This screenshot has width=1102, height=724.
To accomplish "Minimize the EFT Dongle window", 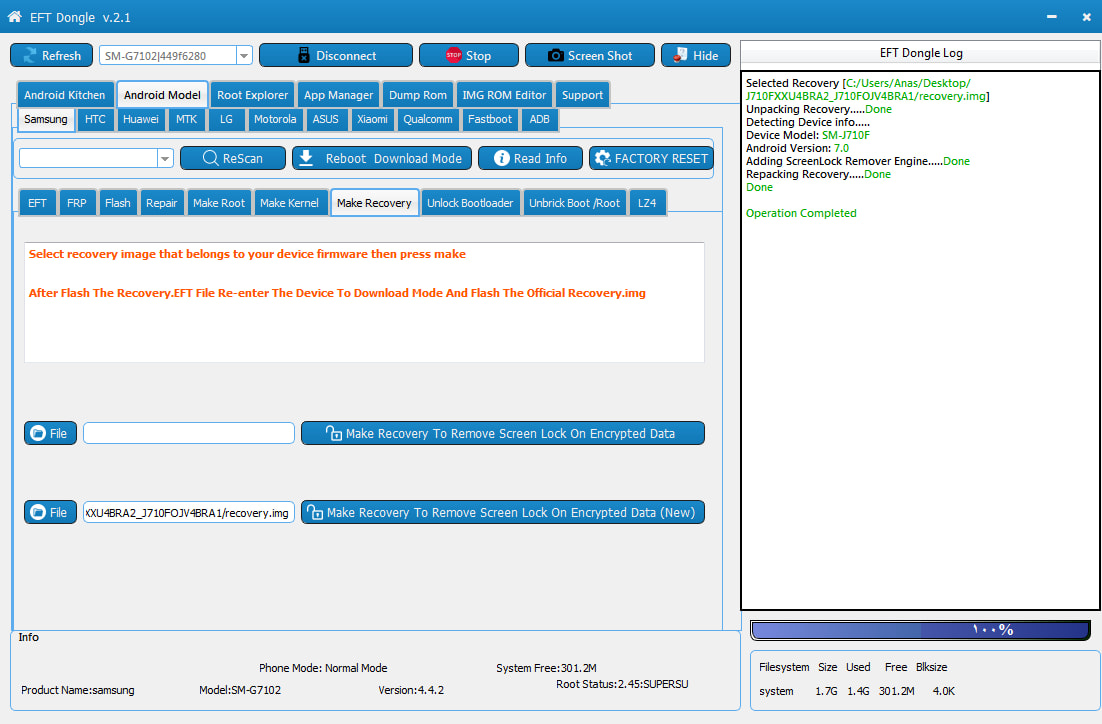I will [x=1051, y=17].
